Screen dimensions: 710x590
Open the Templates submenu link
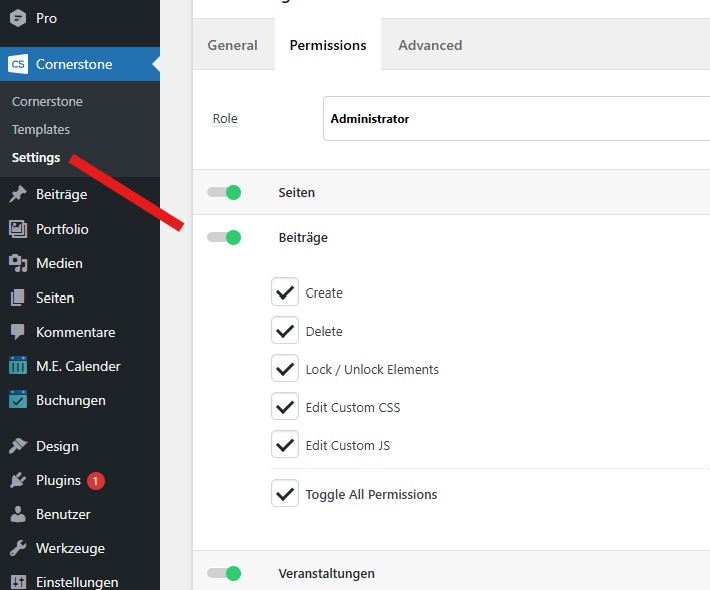[x=41, y=130]
